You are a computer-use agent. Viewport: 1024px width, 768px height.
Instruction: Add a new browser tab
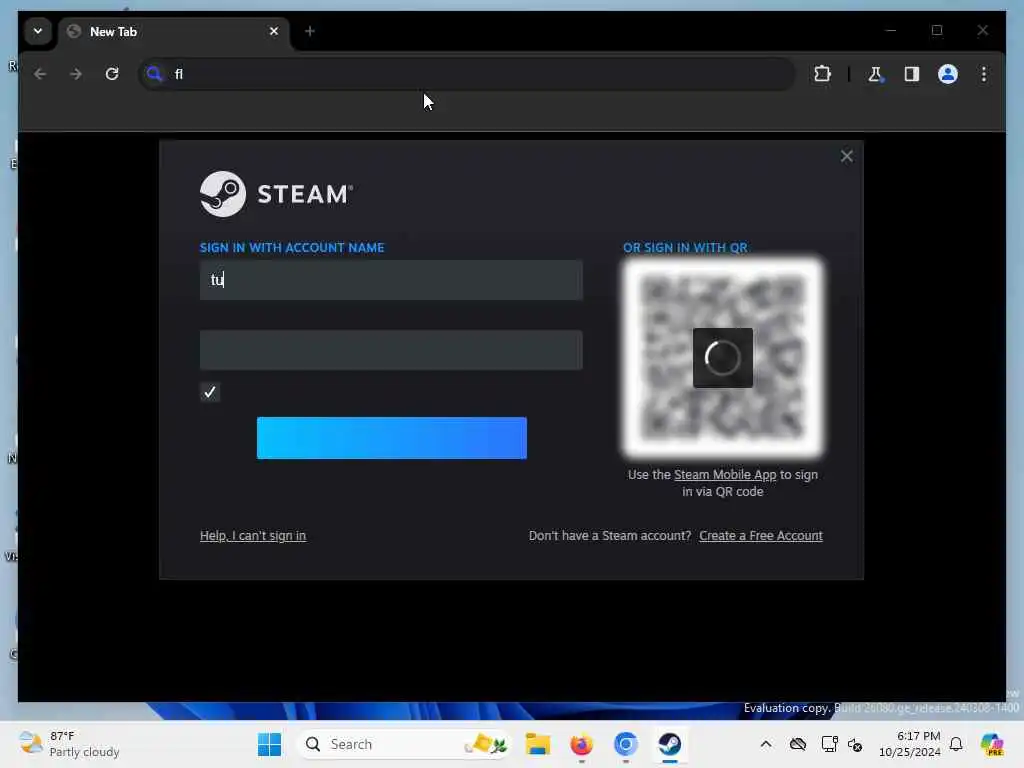click(310, 31)
